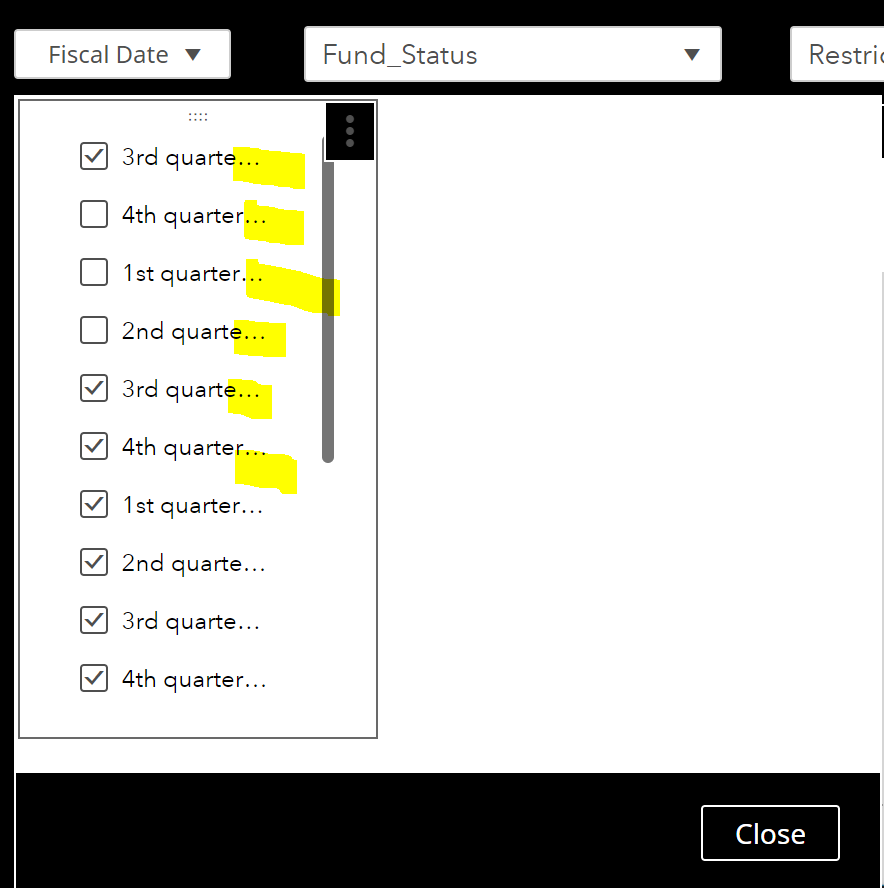Click the drag handle dots above the checklist

pos(197,115)
